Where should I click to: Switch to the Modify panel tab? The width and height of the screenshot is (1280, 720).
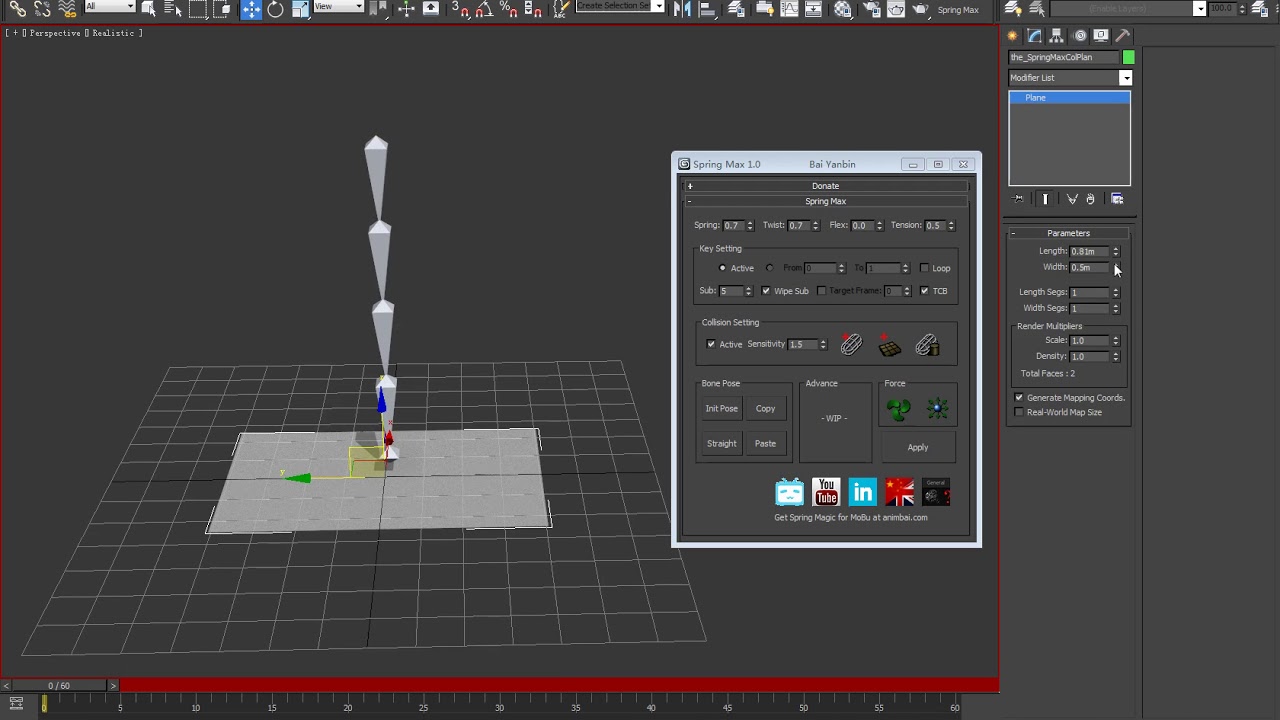click(x=1034, y=35)
